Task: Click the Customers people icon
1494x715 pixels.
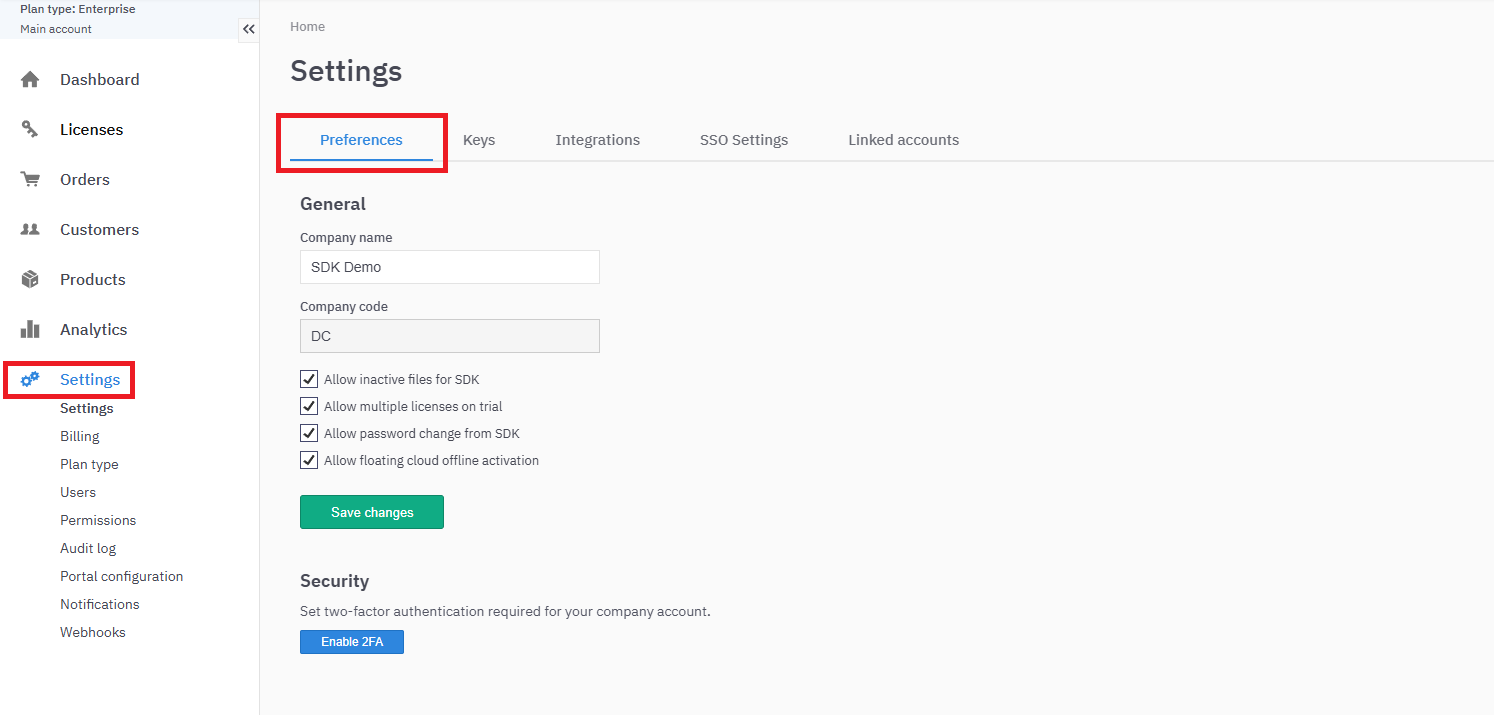Action: pos(30,229)
